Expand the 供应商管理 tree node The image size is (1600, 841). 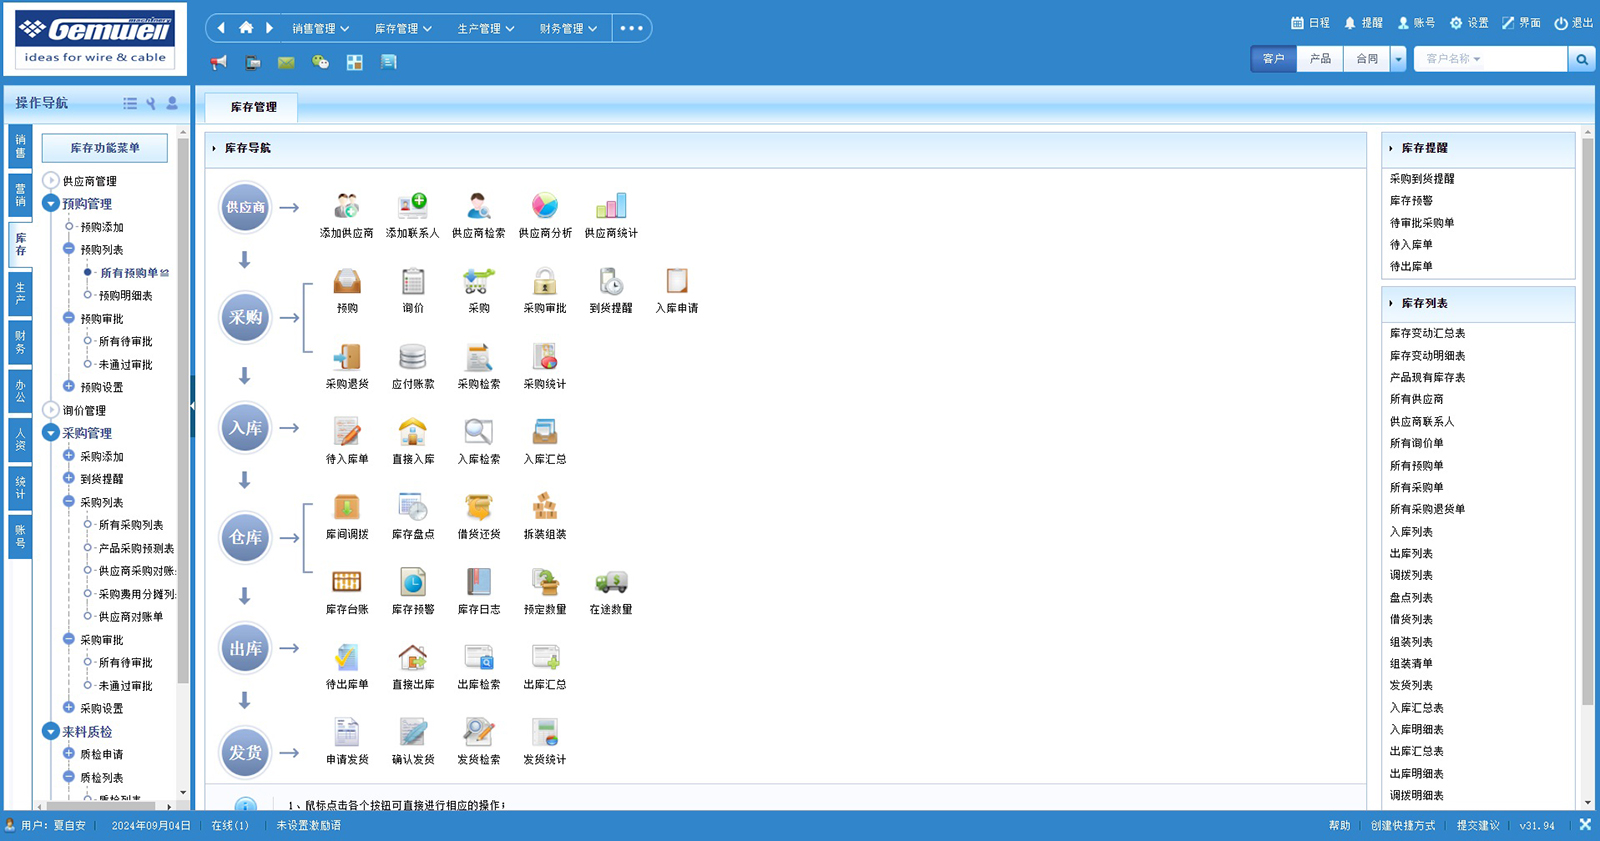(x=51, y=181)
